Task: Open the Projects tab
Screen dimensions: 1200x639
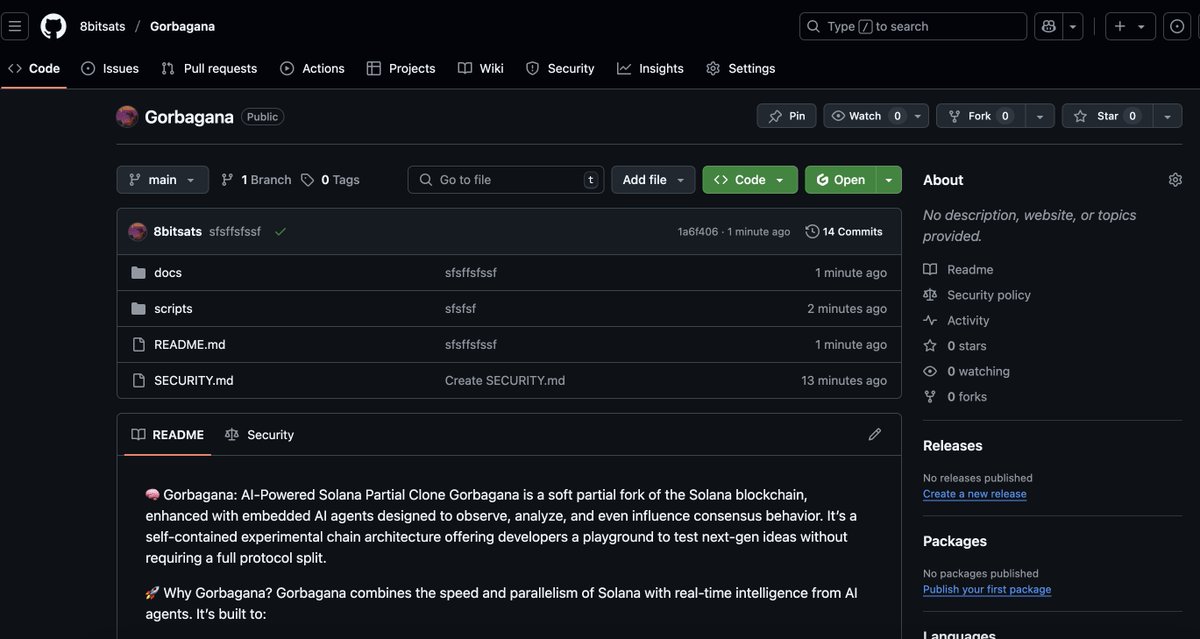Action: 401,68
